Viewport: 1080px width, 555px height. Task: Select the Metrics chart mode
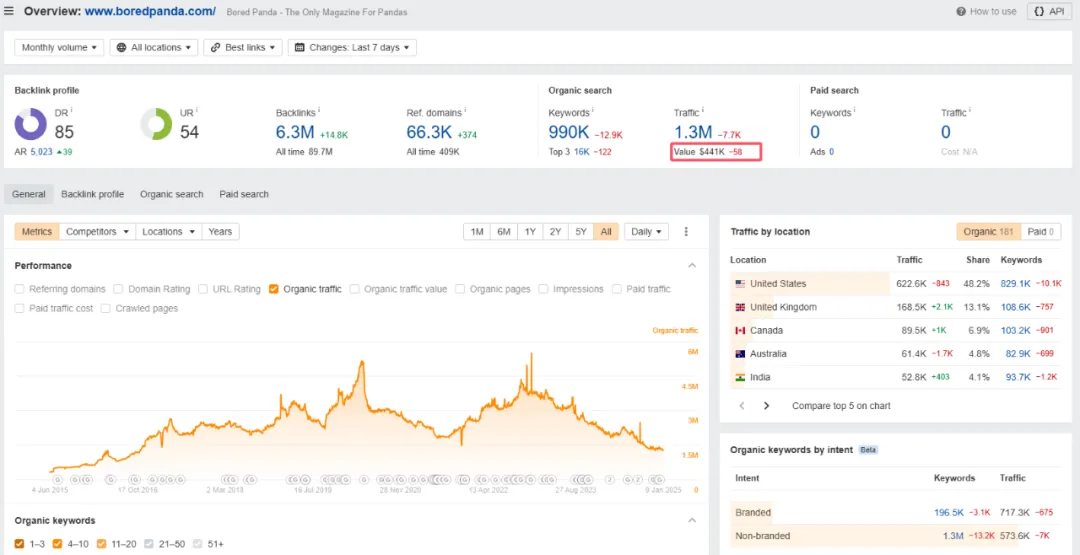(37, 231)
